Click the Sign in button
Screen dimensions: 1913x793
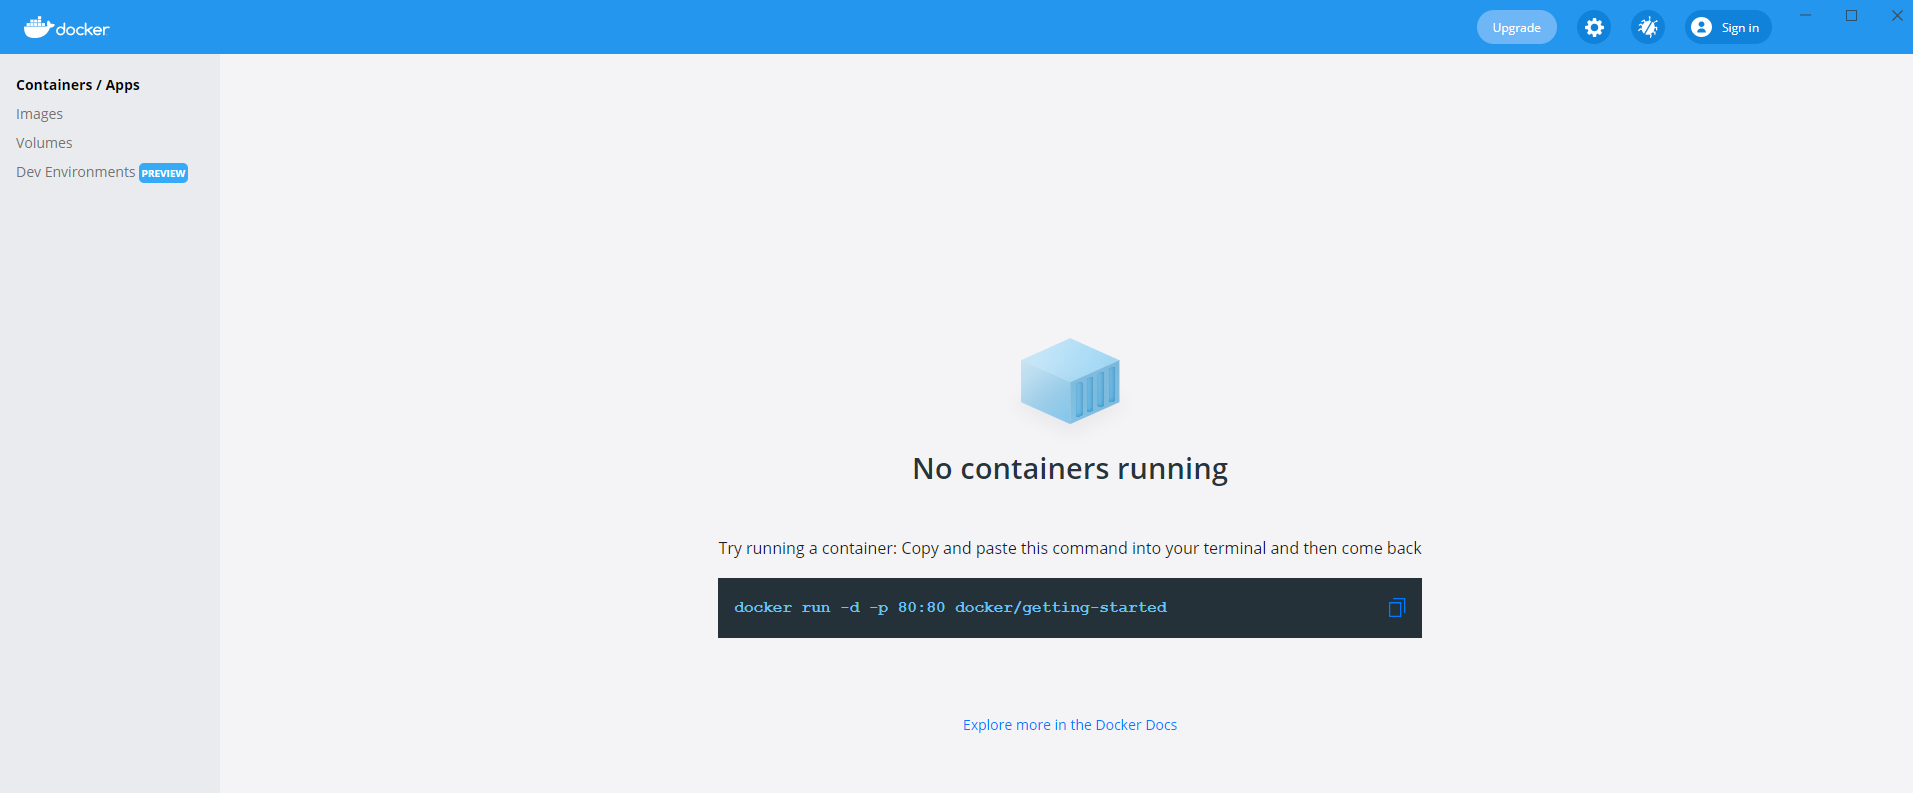(1728, 27)
